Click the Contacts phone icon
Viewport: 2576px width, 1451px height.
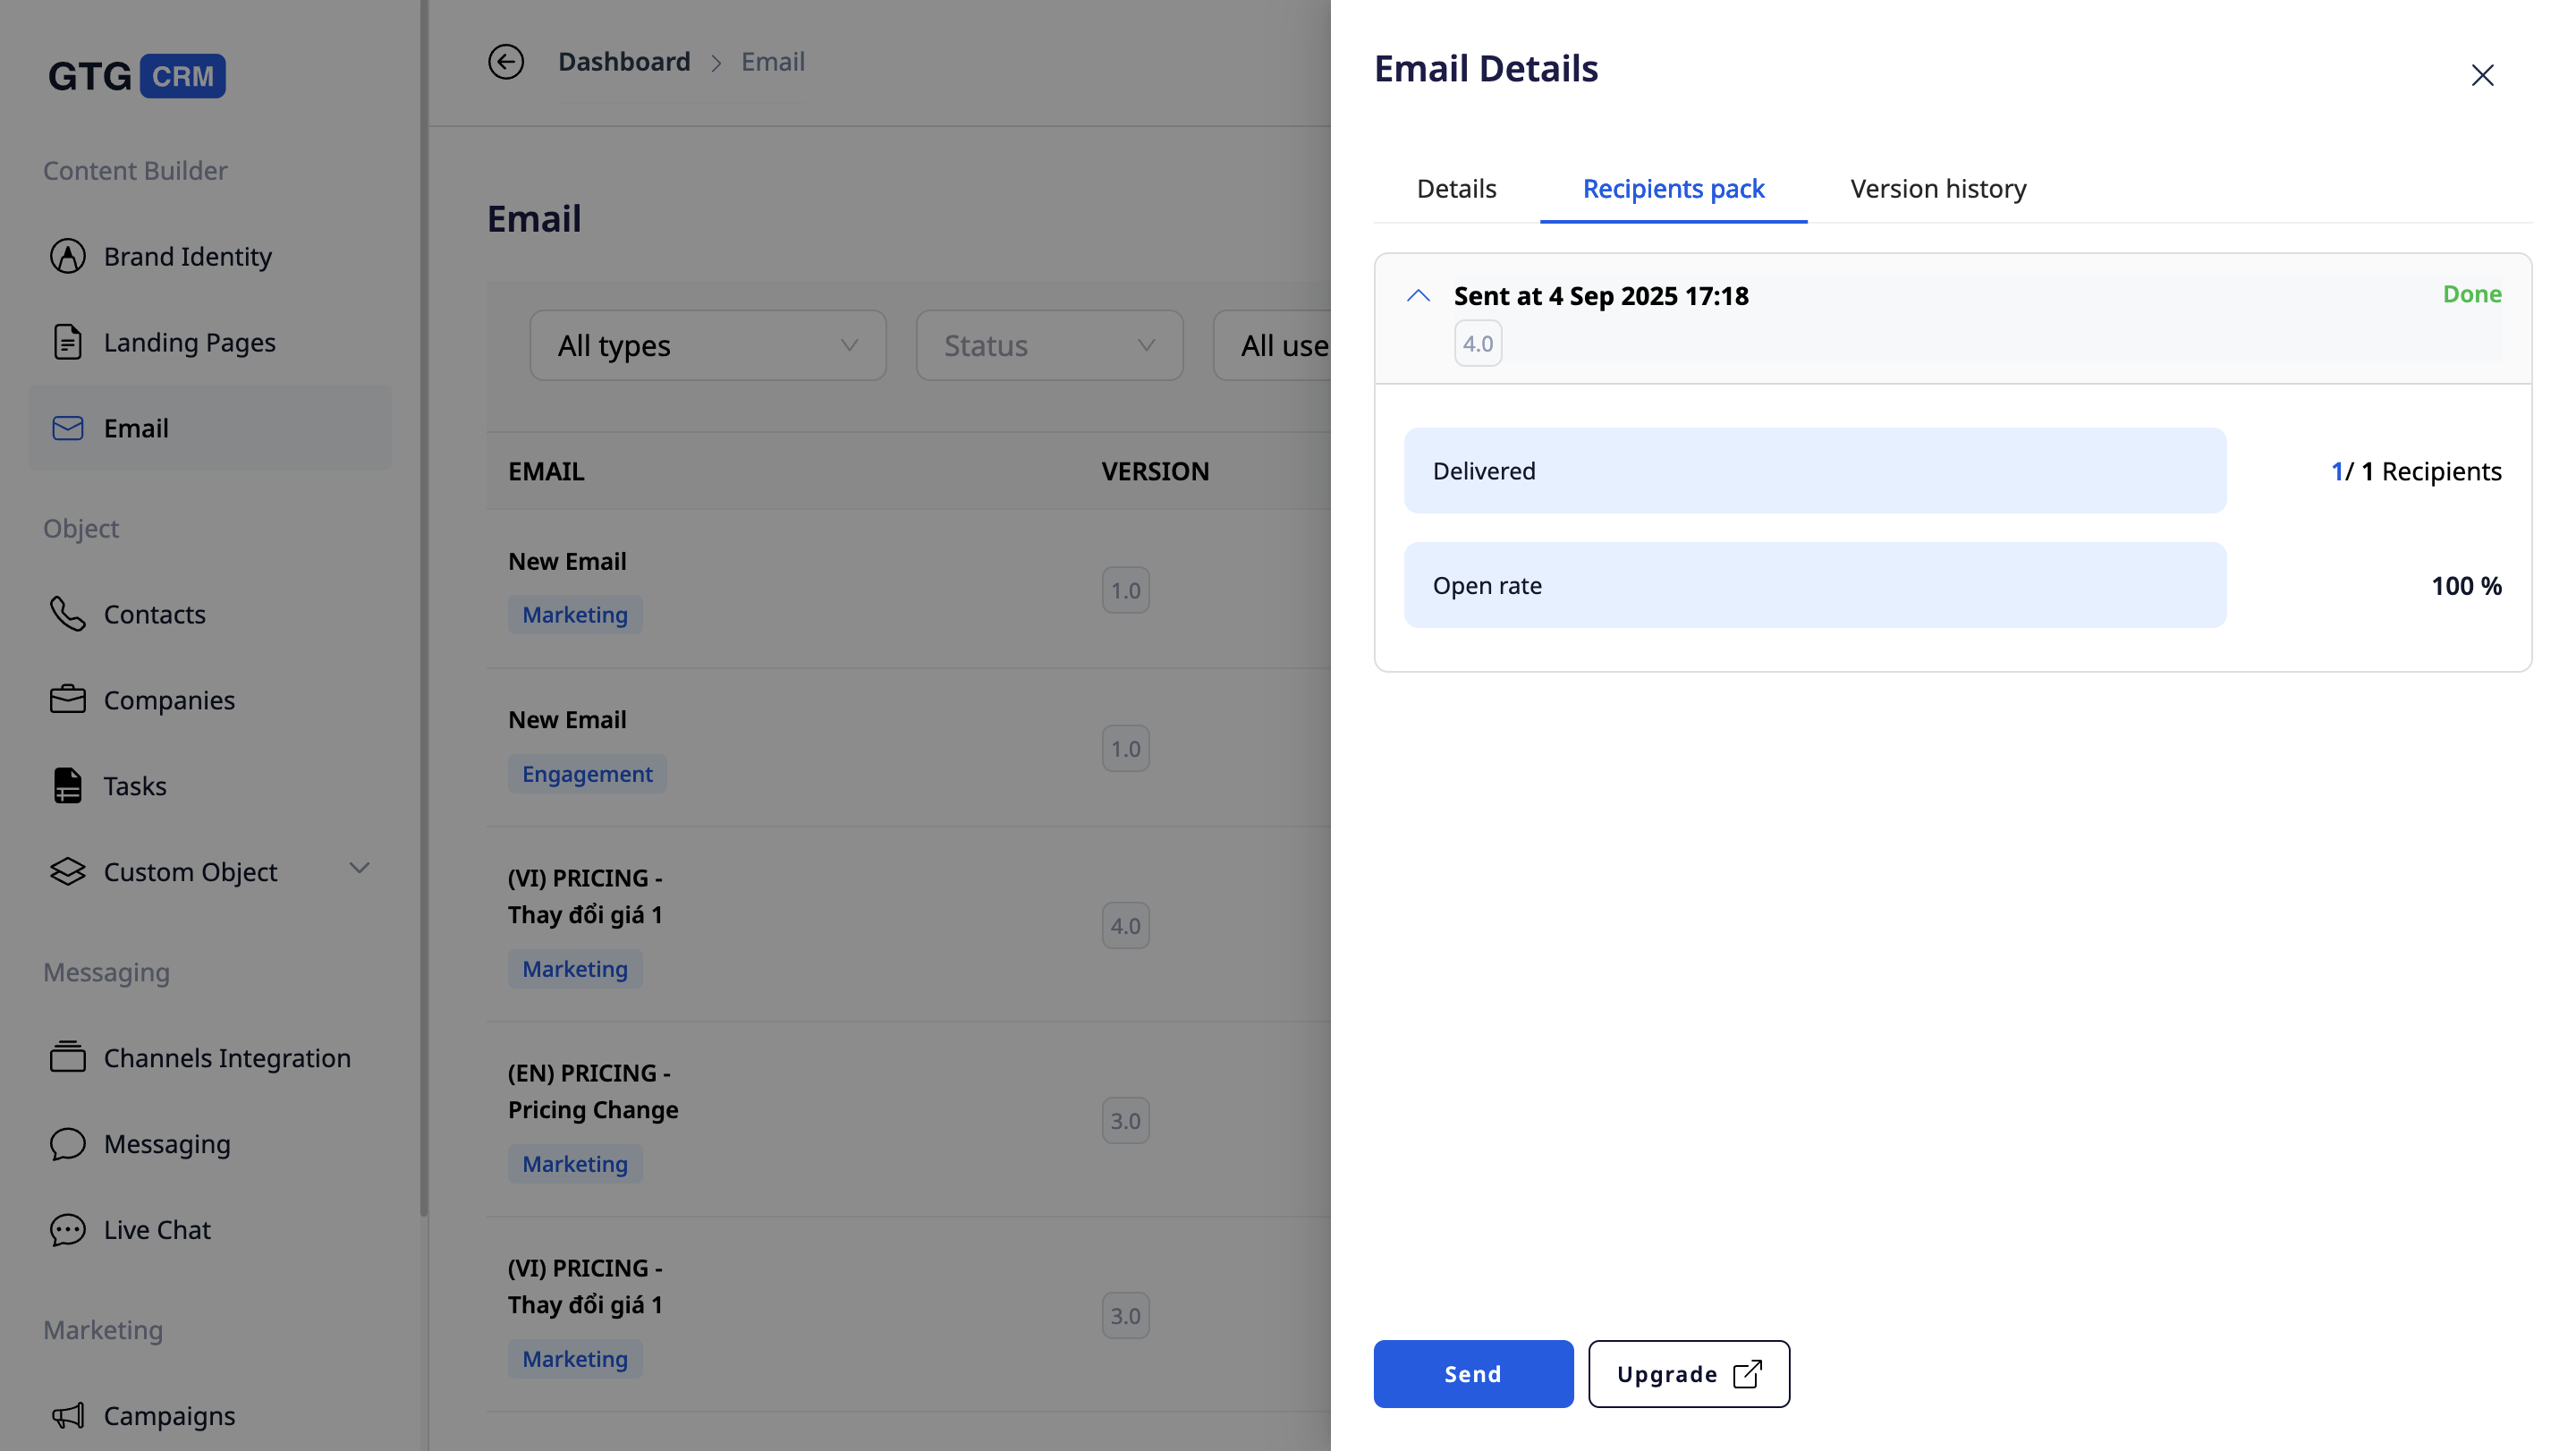67,614
